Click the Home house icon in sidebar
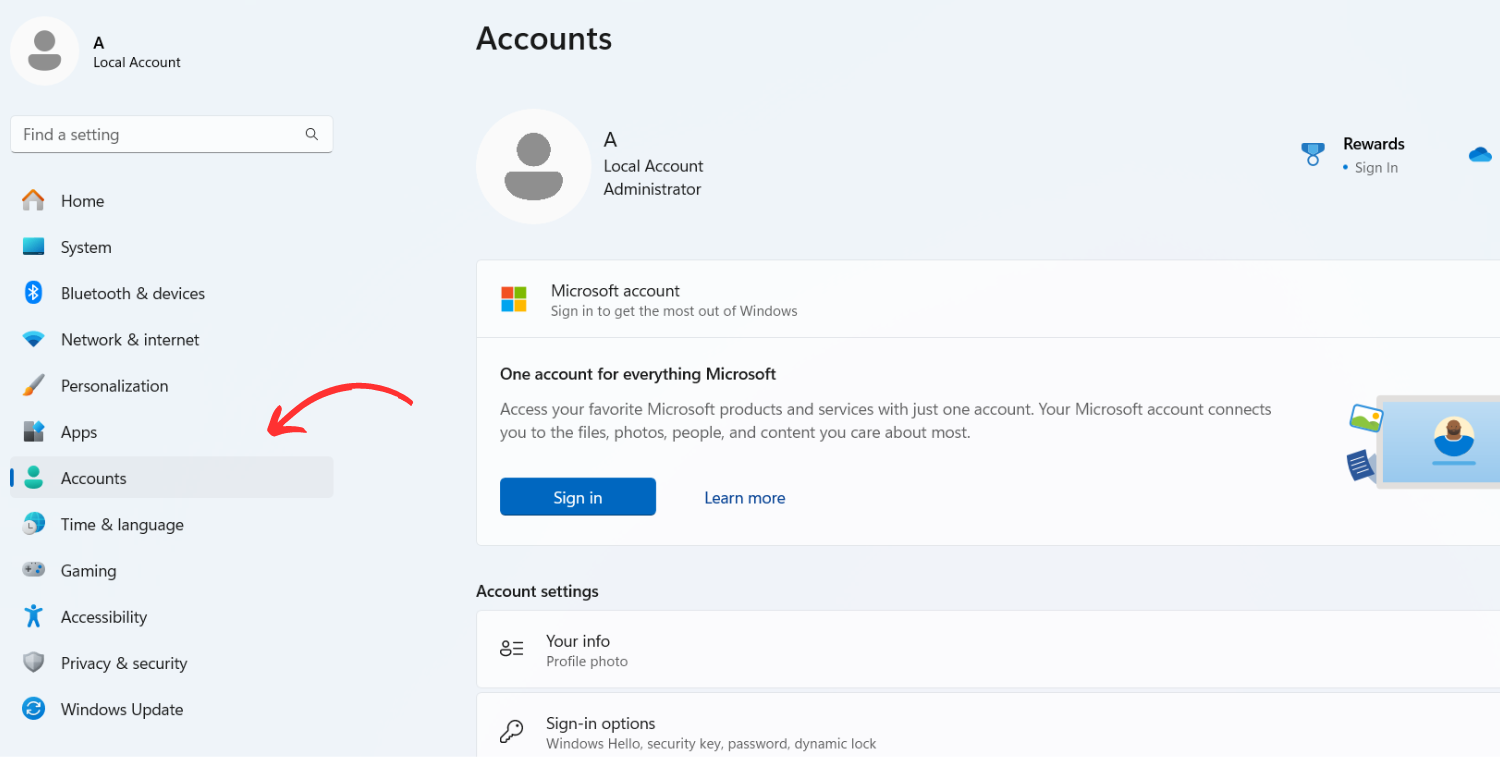 (33, 201)
